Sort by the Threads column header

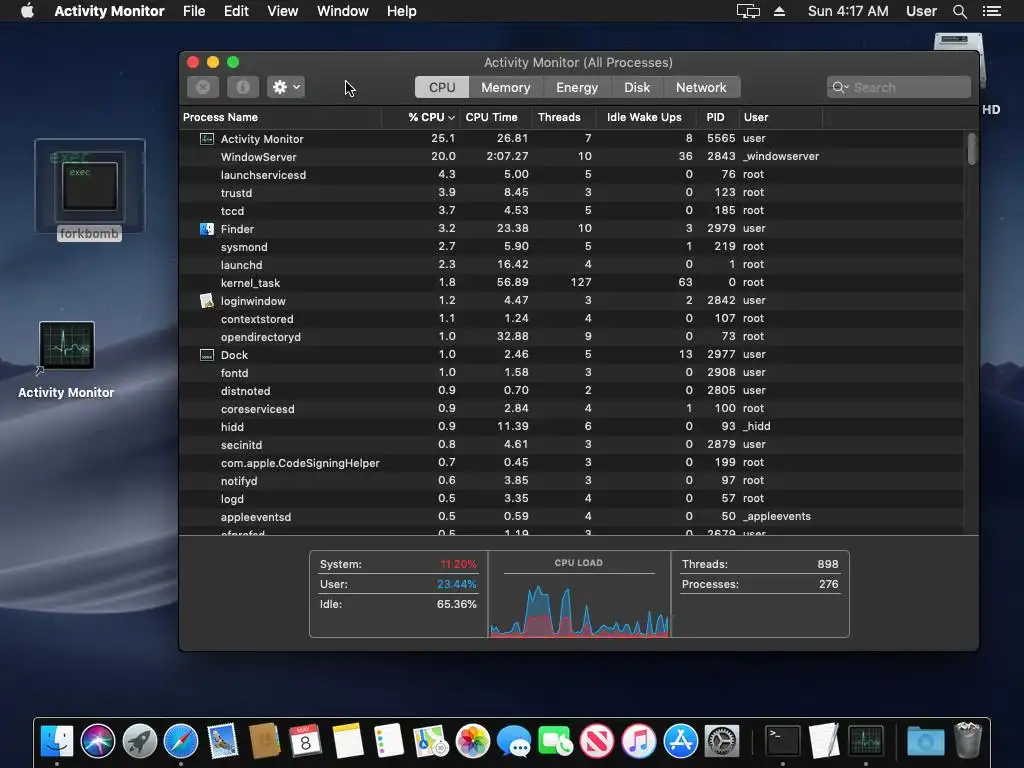click(563, 118)
